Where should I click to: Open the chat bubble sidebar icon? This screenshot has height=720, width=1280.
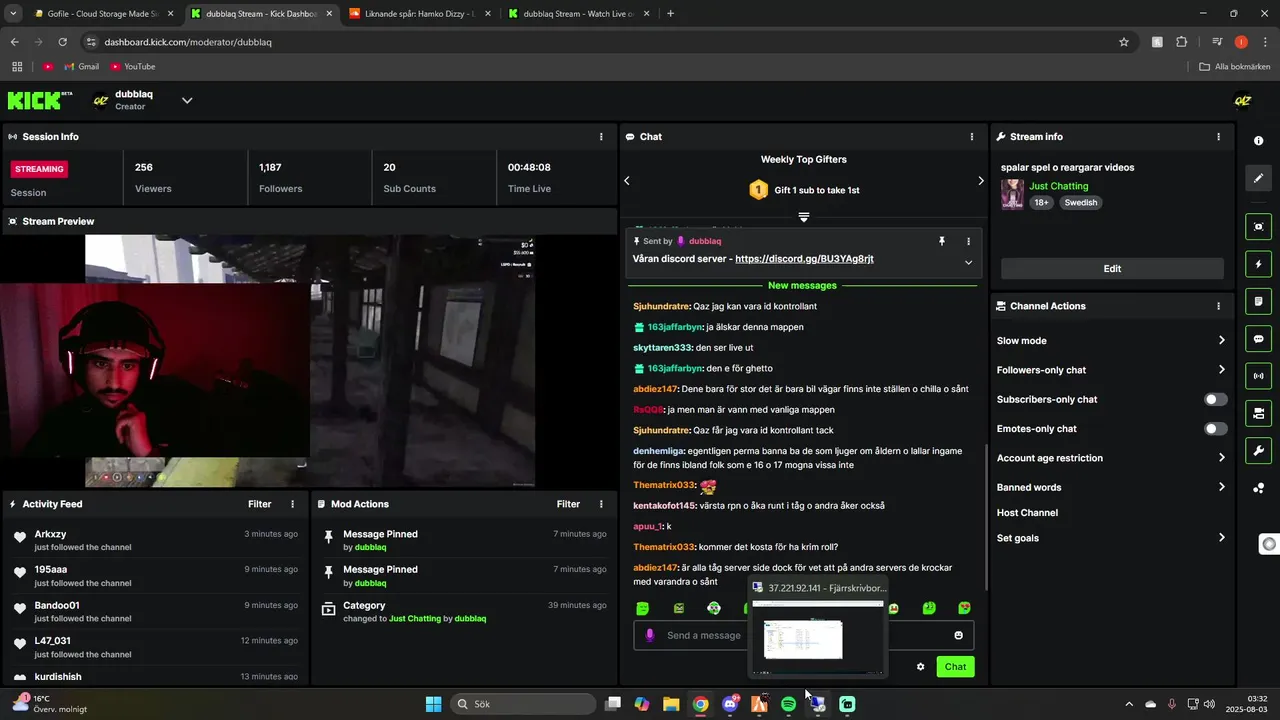coord(1259,339)
